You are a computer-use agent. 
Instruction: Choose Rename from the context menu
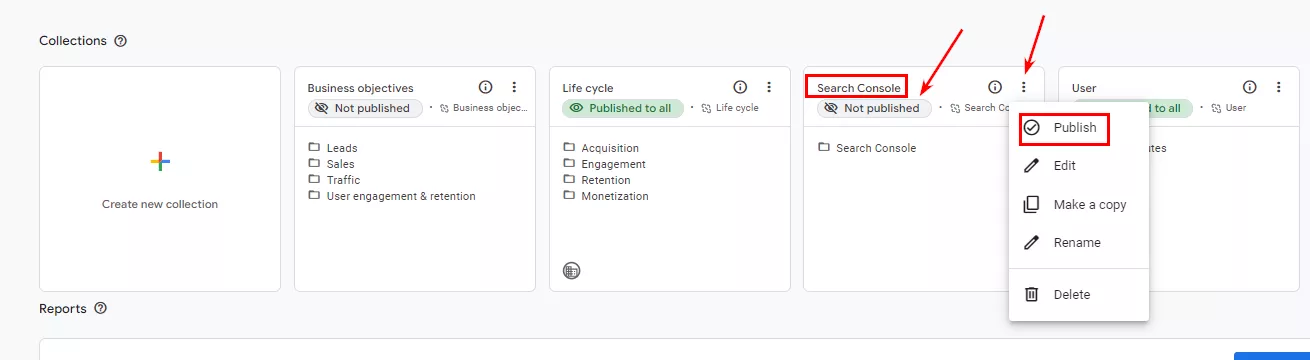click(1079, 242)
